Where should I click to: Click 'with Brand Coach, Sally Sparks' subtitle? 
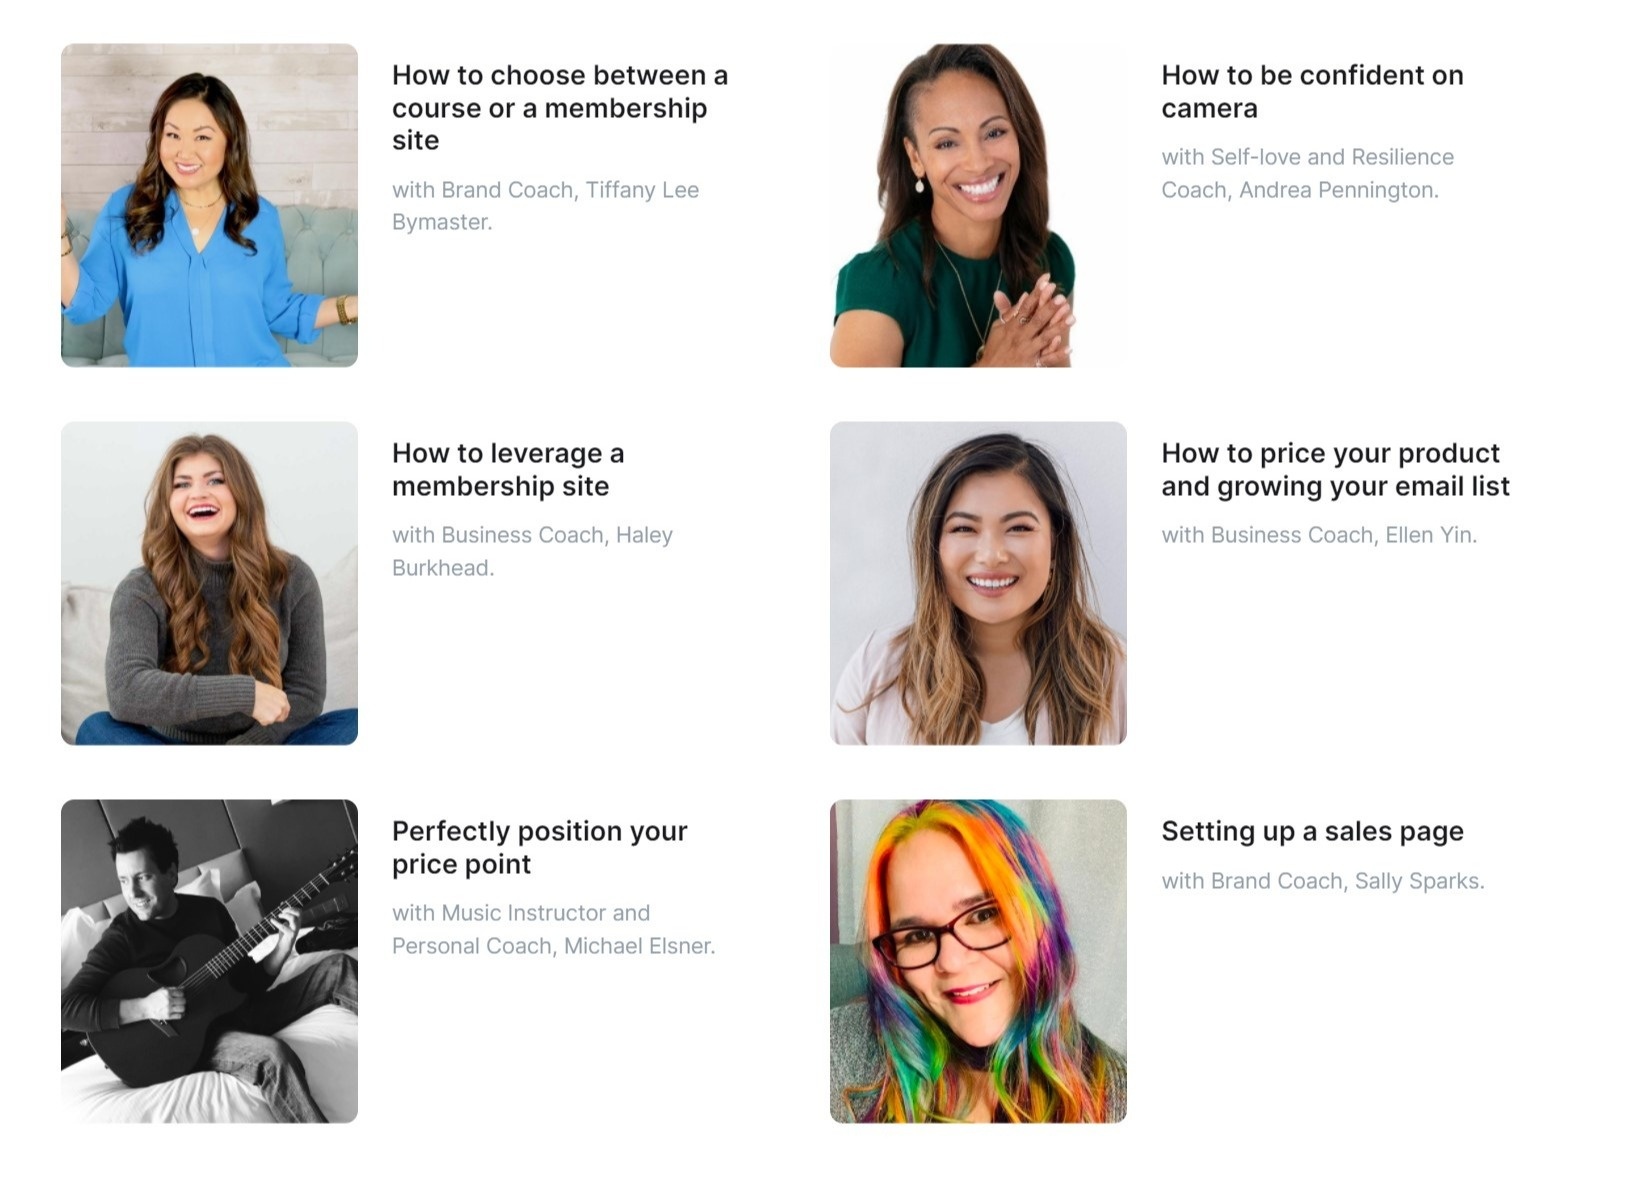coord(1322,881)
